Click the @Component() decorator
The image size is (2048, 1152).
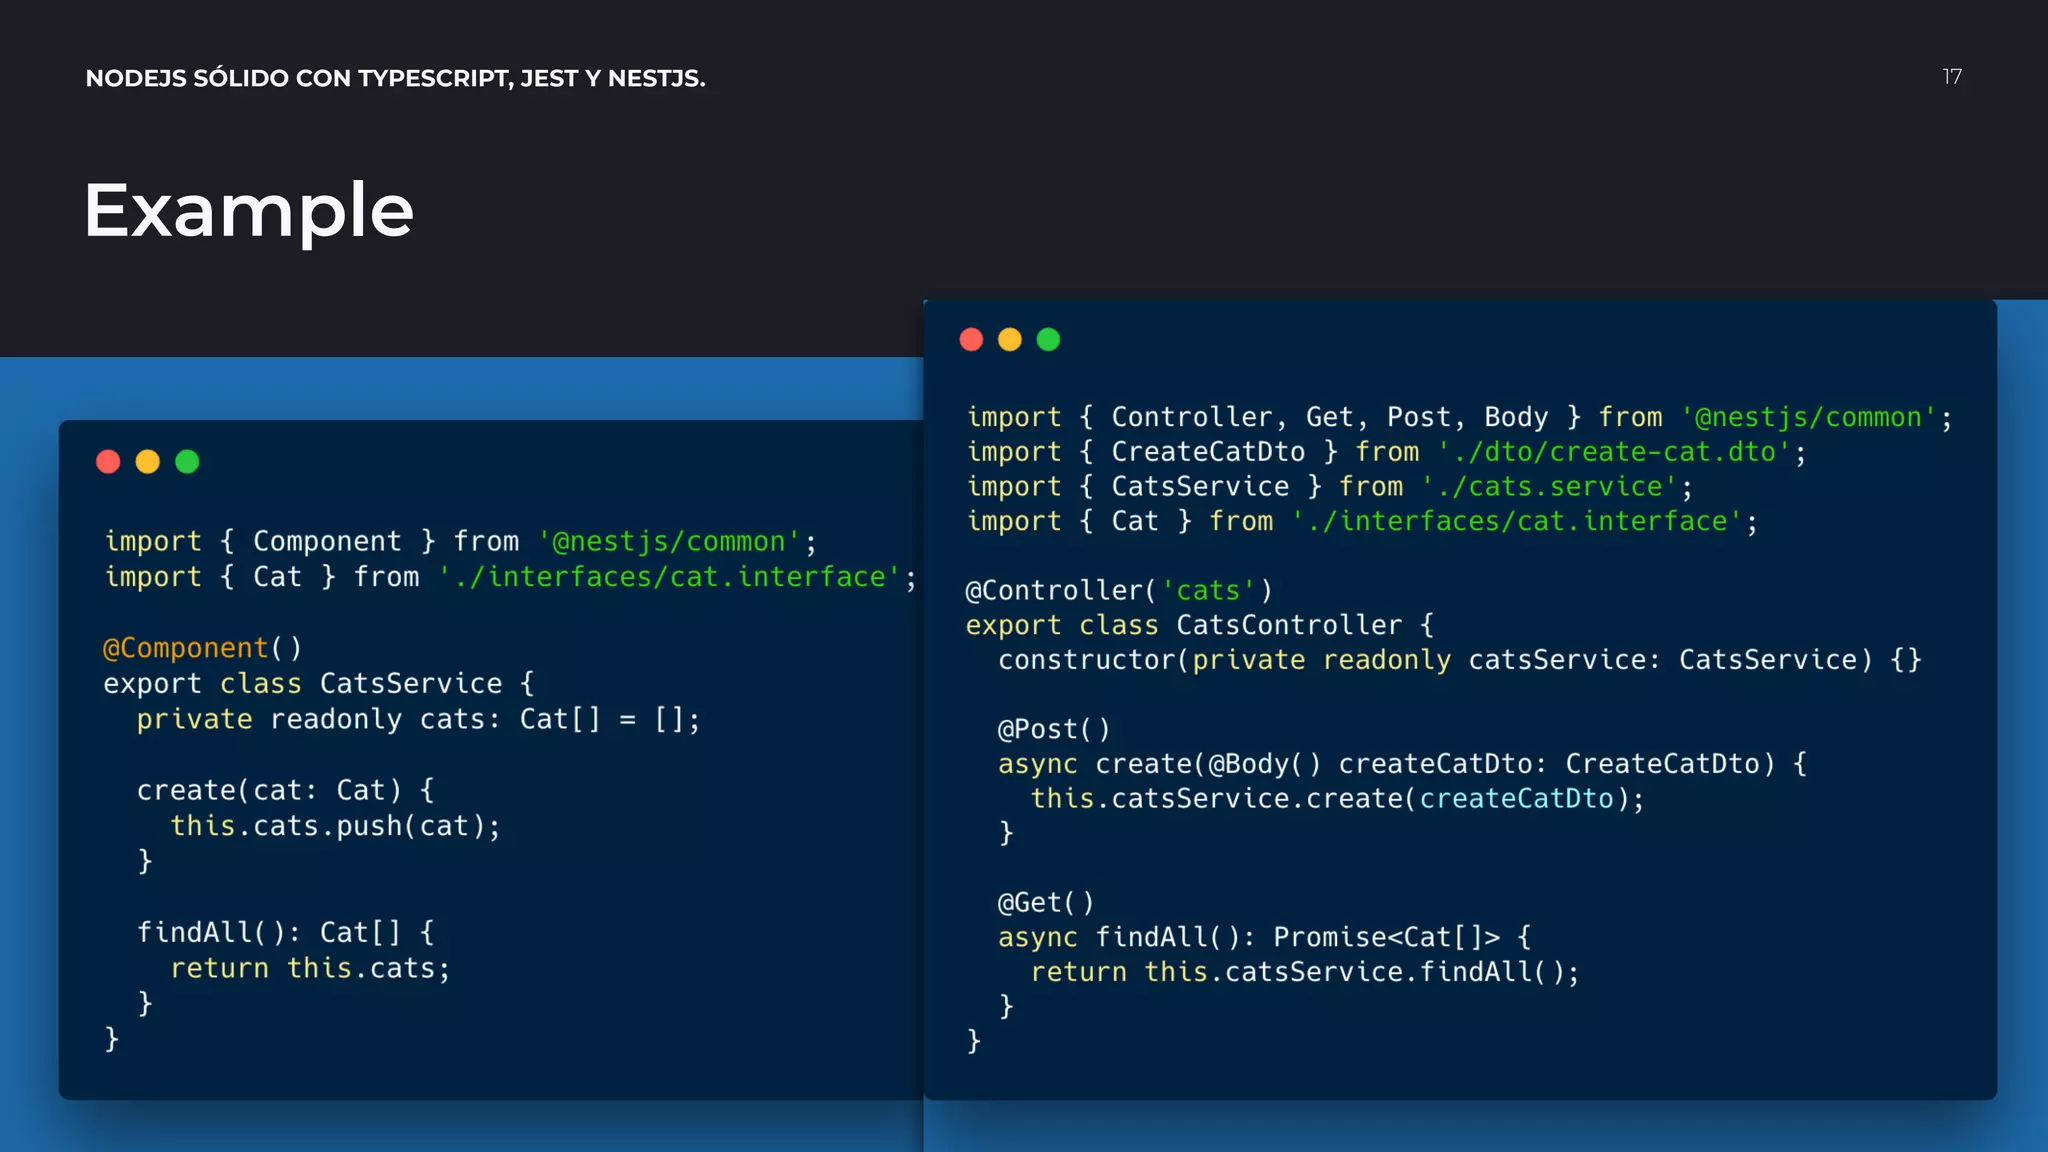202,648
